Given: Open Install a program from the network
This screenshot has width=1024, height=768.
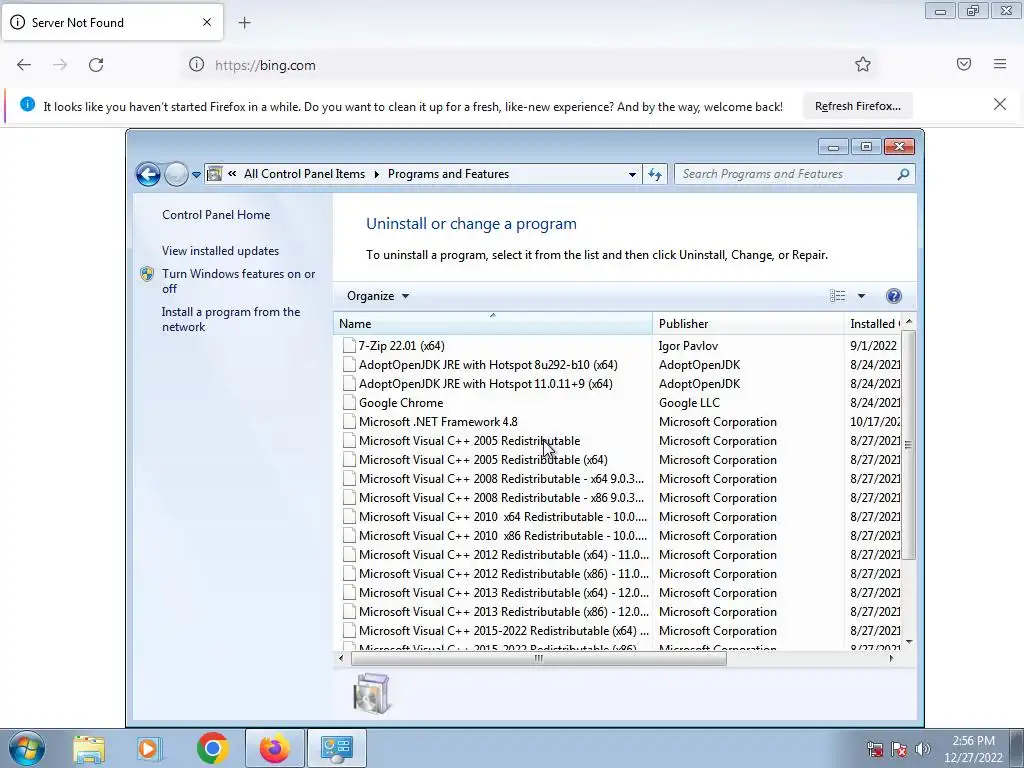Looking at the screenshot, I should pos(231,319).
